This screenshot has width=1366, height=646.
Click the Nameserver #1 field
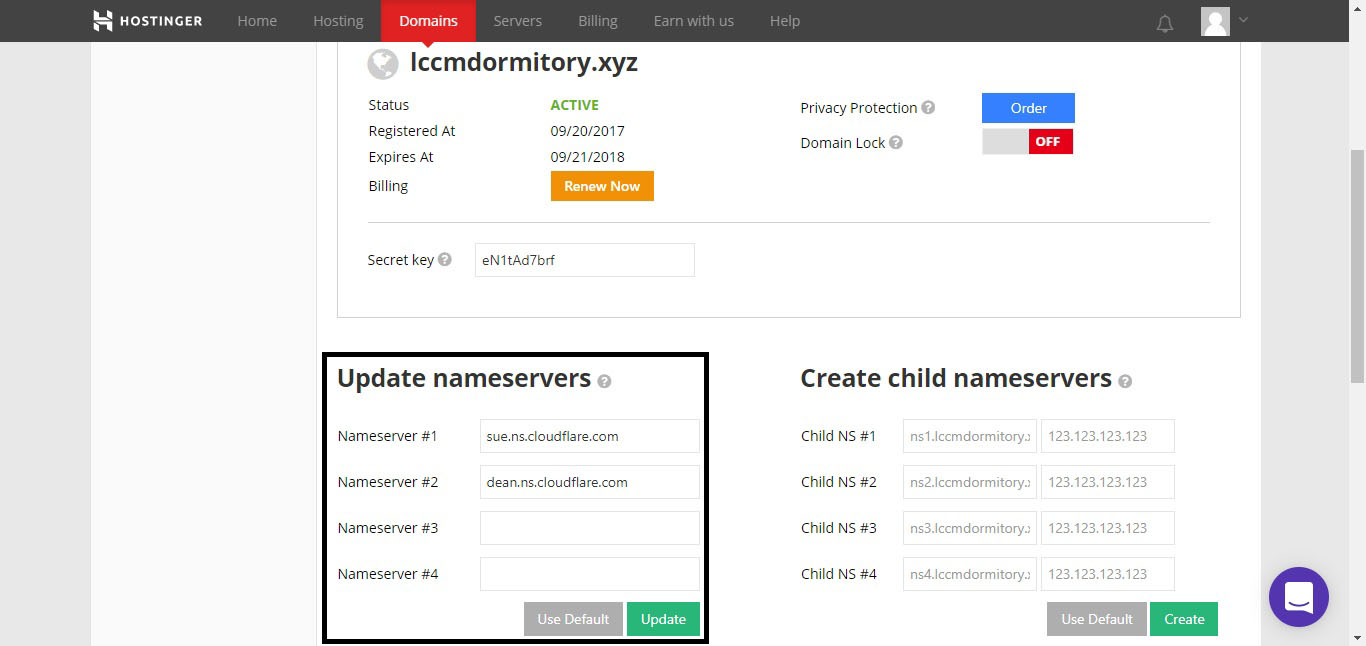tap(590, 436)
